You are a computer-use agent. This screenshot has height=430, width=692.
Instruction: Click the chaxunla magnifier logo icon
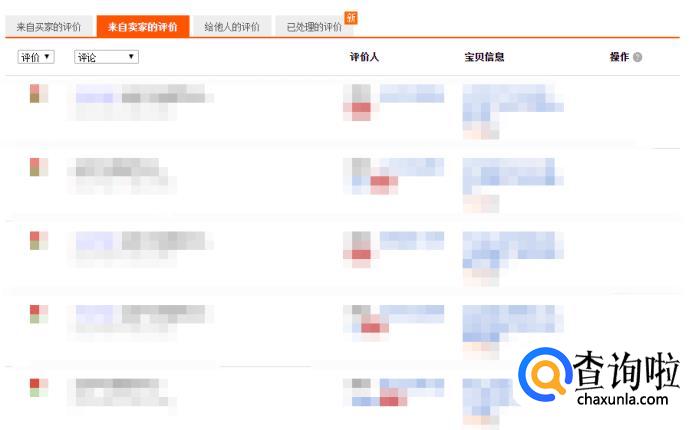(x=545, y=374)
